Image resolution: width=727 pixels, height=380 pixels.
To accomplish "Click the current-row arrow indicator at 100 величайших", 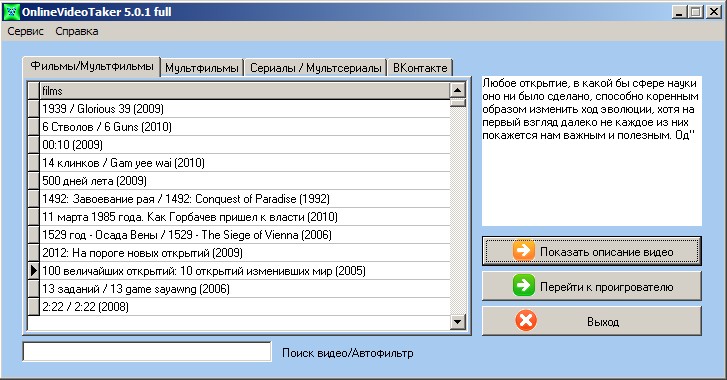I will click(33, 271).
